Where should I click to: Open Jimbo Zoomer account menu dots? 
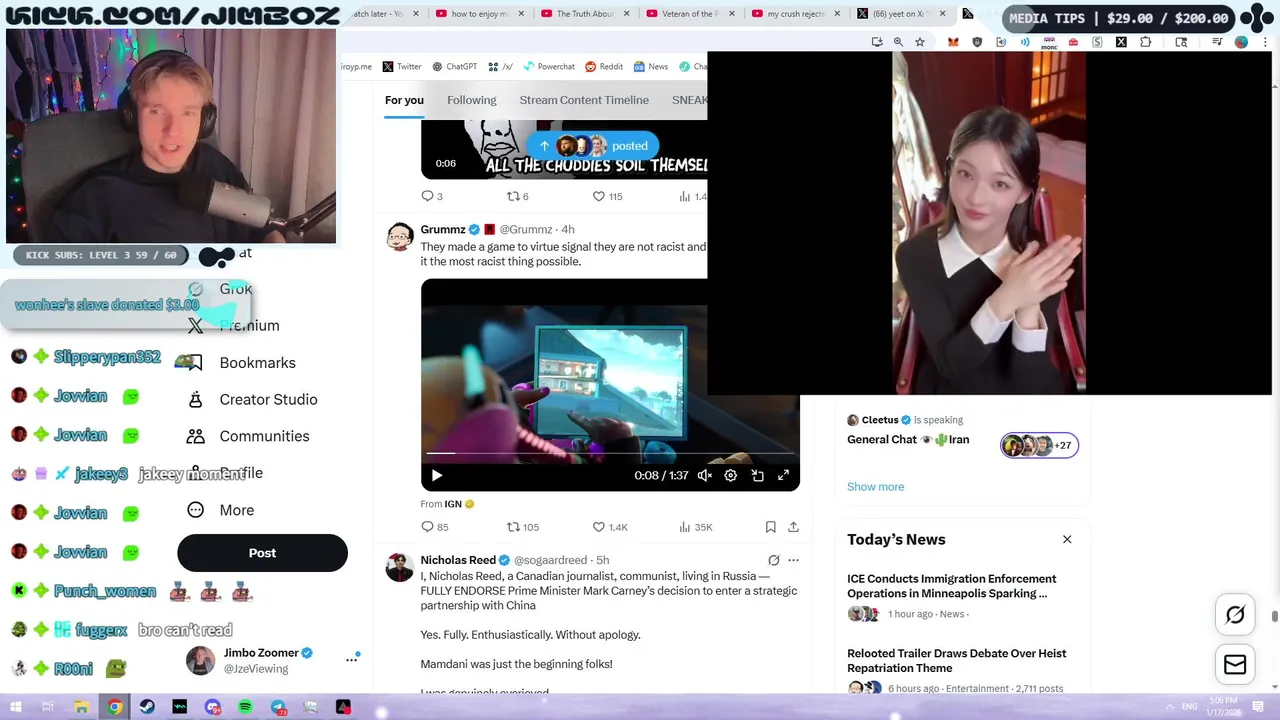[x=351, y=659]
